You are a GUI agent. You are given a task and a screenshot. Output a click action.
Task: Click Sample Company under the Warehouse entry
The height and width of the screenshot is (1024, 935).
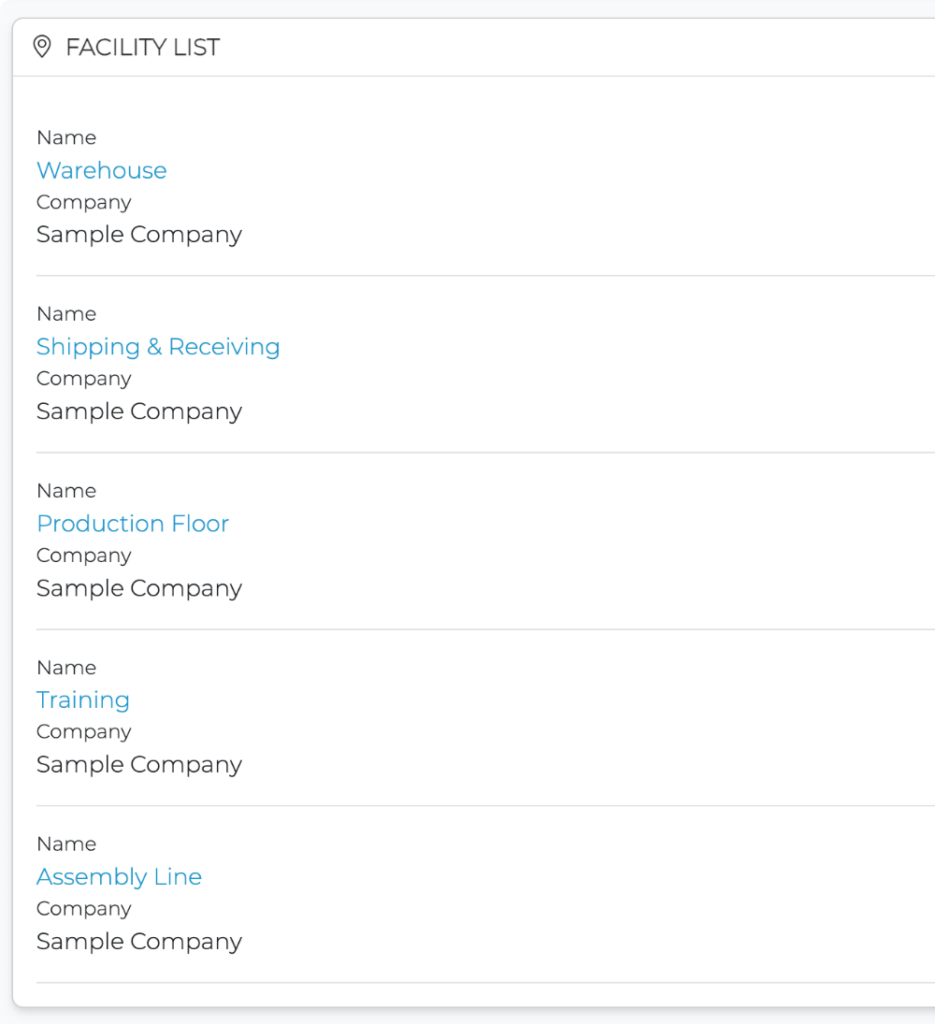click(x=139, y=234)
